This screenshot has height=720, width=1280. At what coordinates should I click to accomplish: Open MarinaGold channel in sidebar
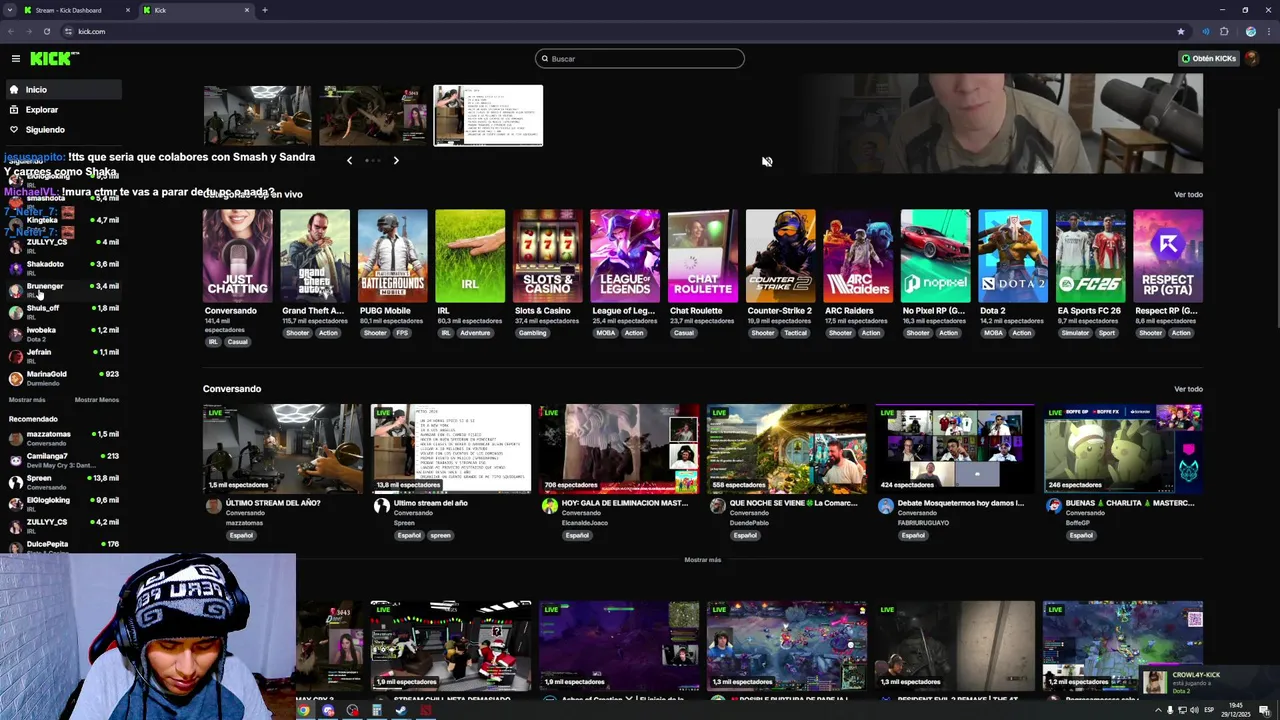click(x=63, y=378)
